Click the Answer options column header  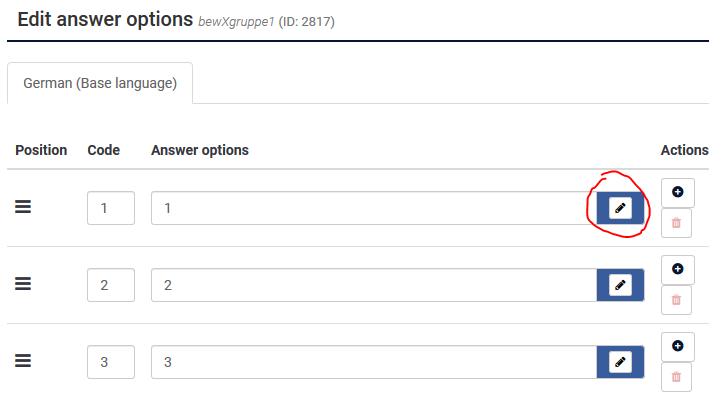tap(200, 150)
